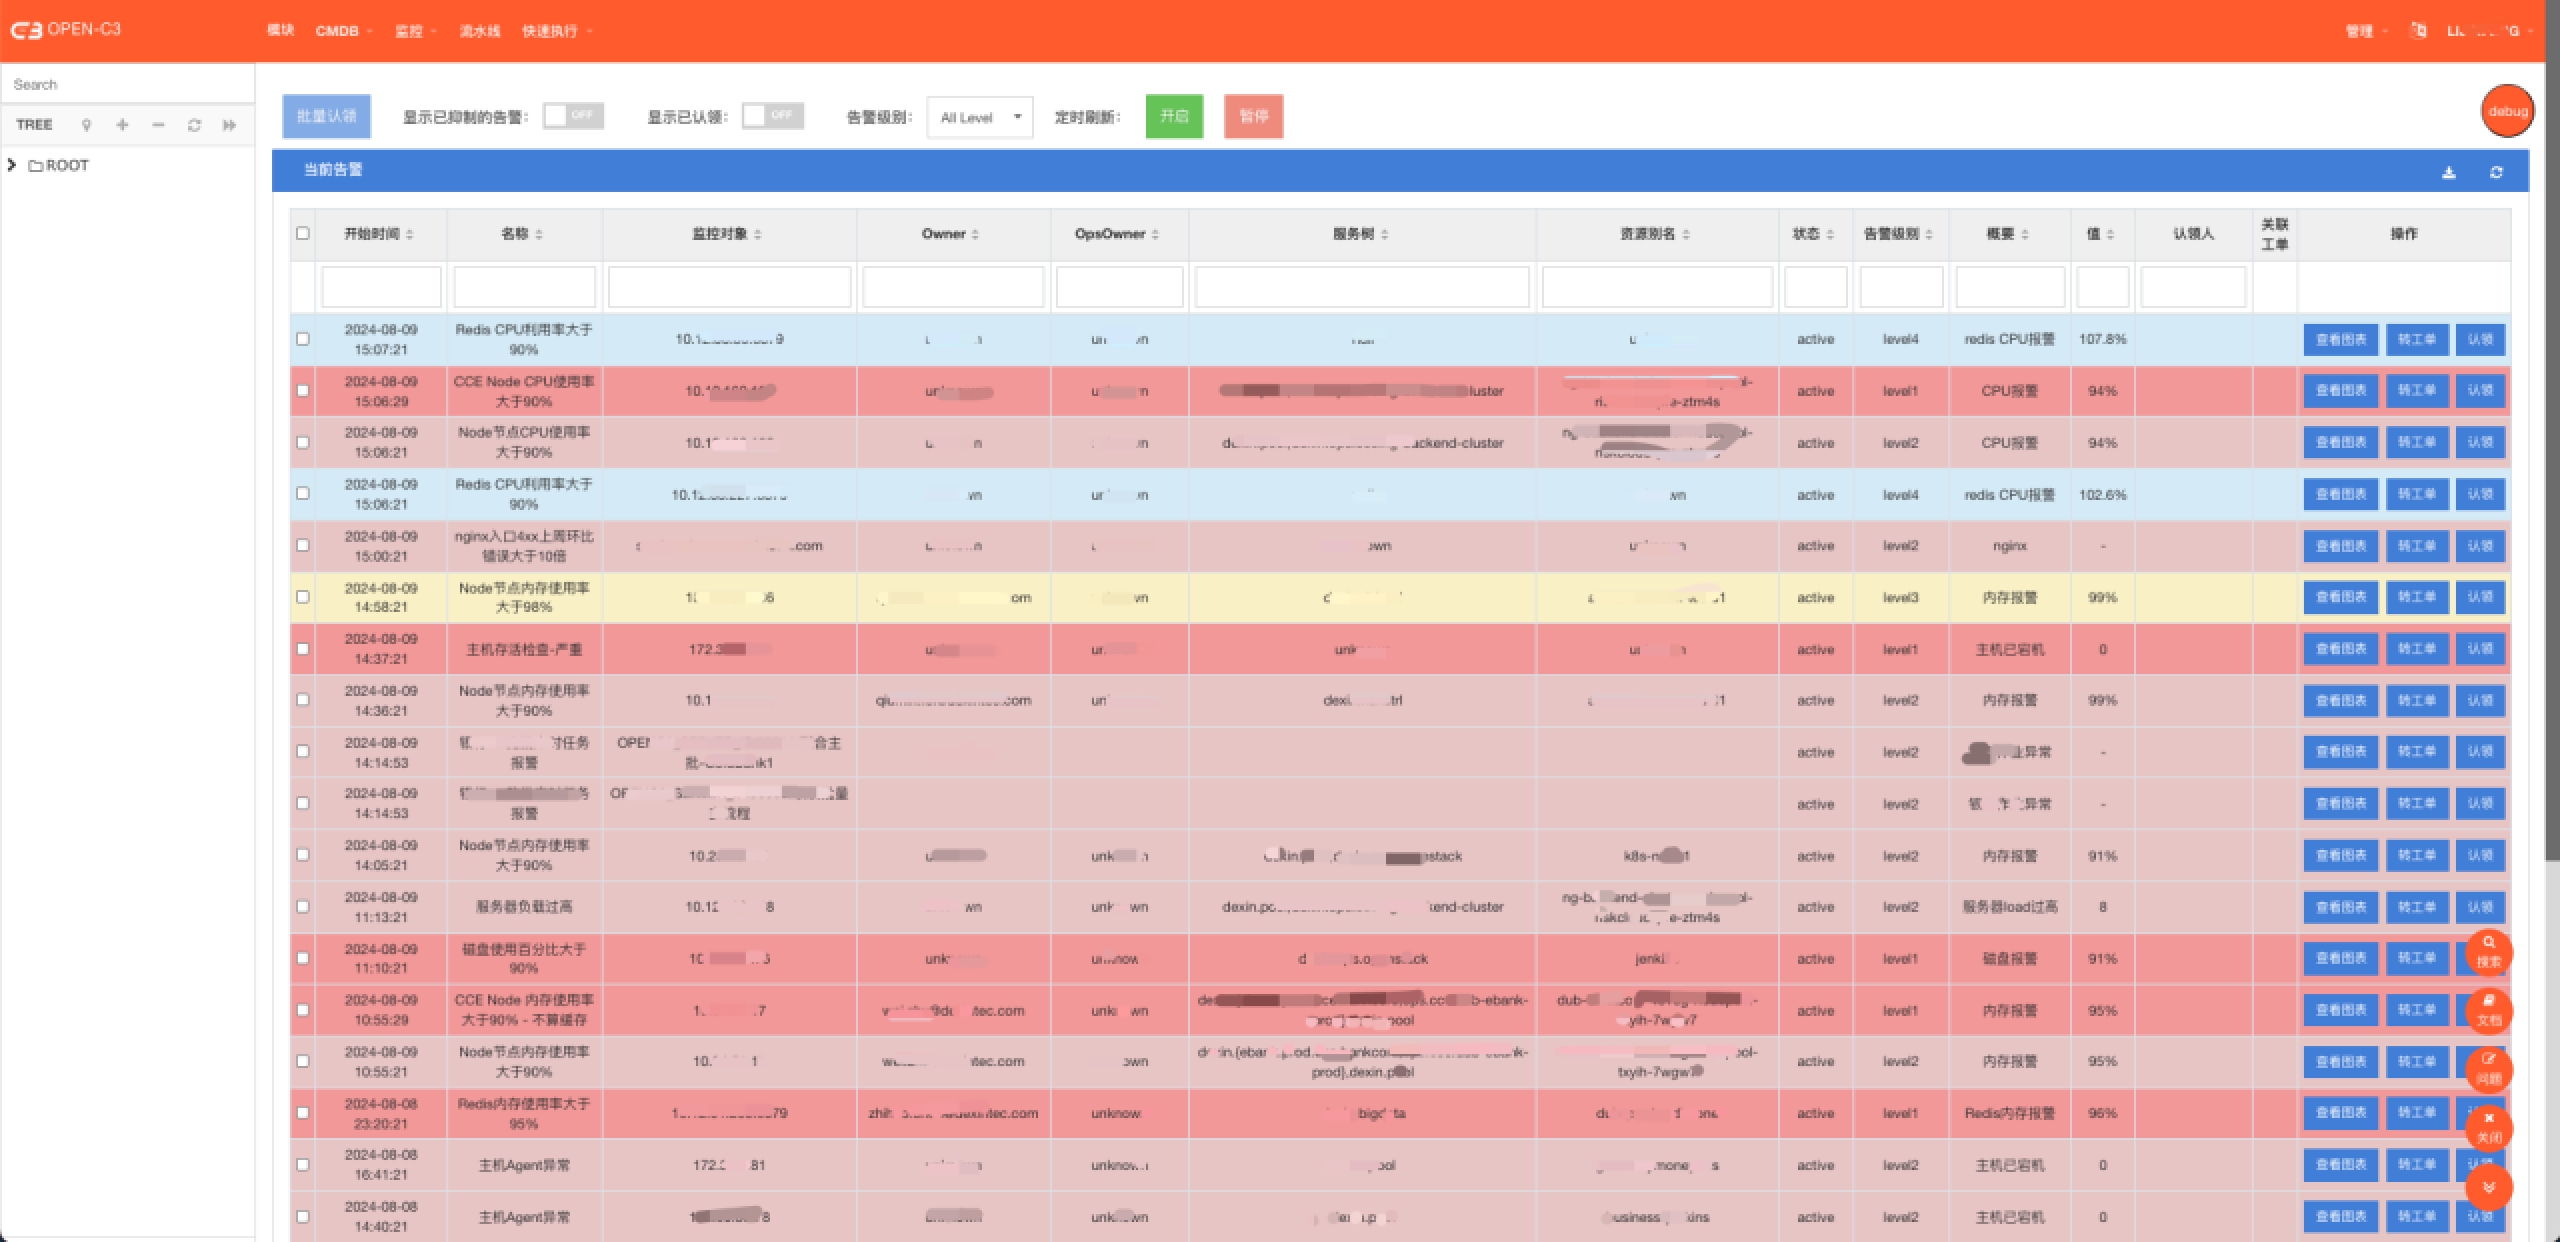Image resolution: width=2560 pixels, height=1242 pixels.
Task: Click the tree fast-forward arrows icon
Action: pyautogui.click(x=230, y=125)
